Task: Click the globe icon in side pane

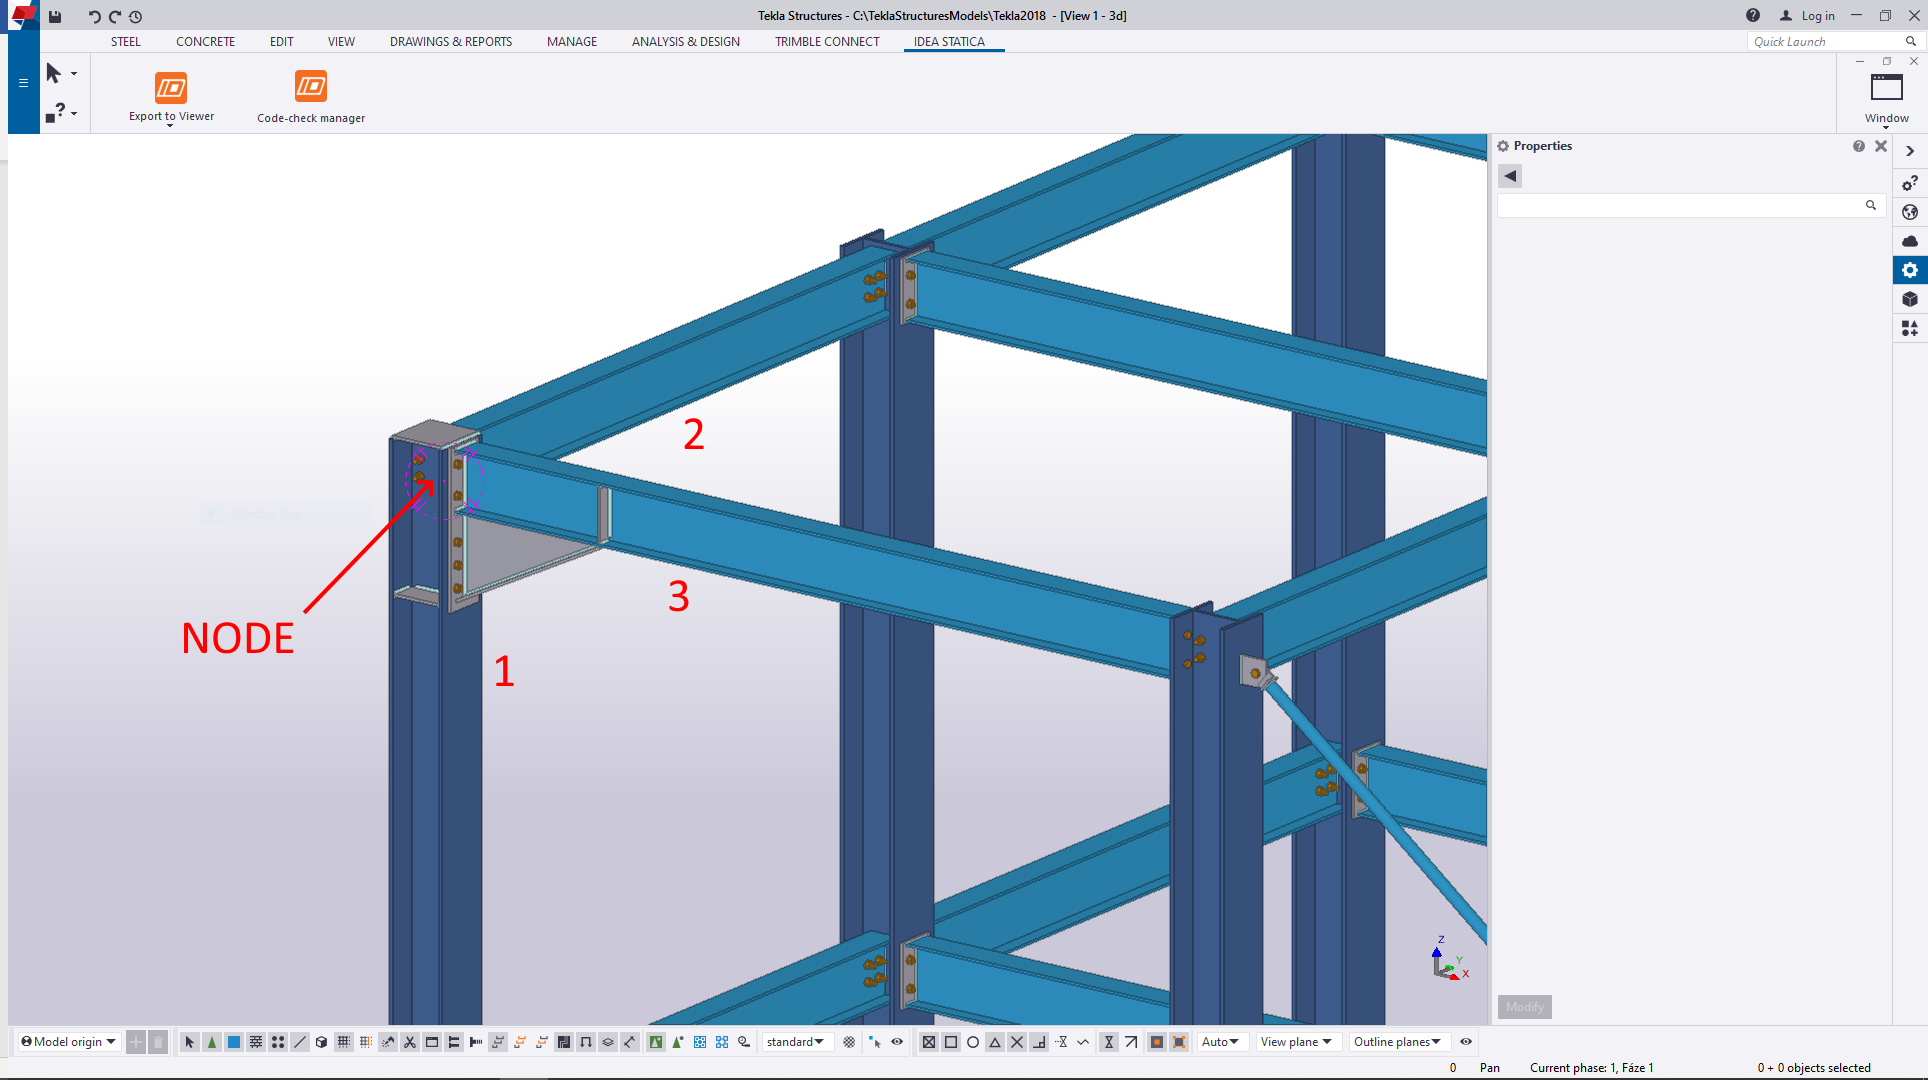Action: pos(1910,212)
